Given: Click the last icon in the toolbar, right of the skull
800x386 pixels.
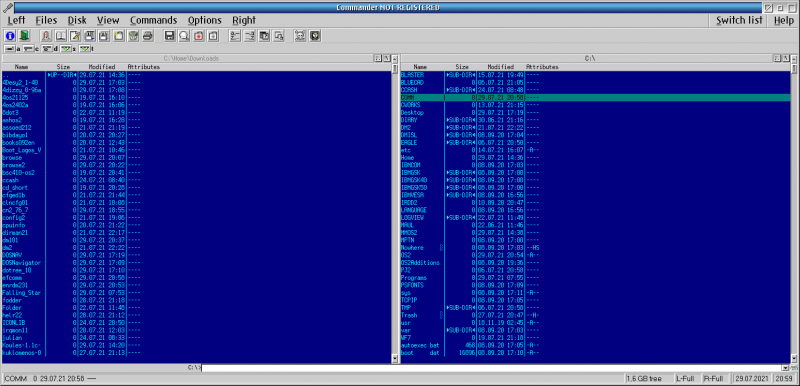Looking at the screenshot, I should pyautogui.click(x=314, y=36).
